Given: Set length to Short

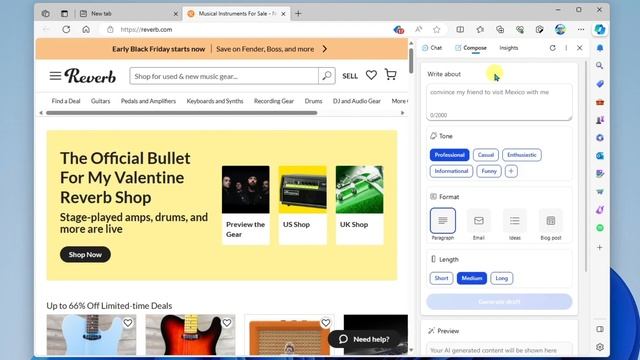Looking at the screenshot, I should (x=441, y=278).
